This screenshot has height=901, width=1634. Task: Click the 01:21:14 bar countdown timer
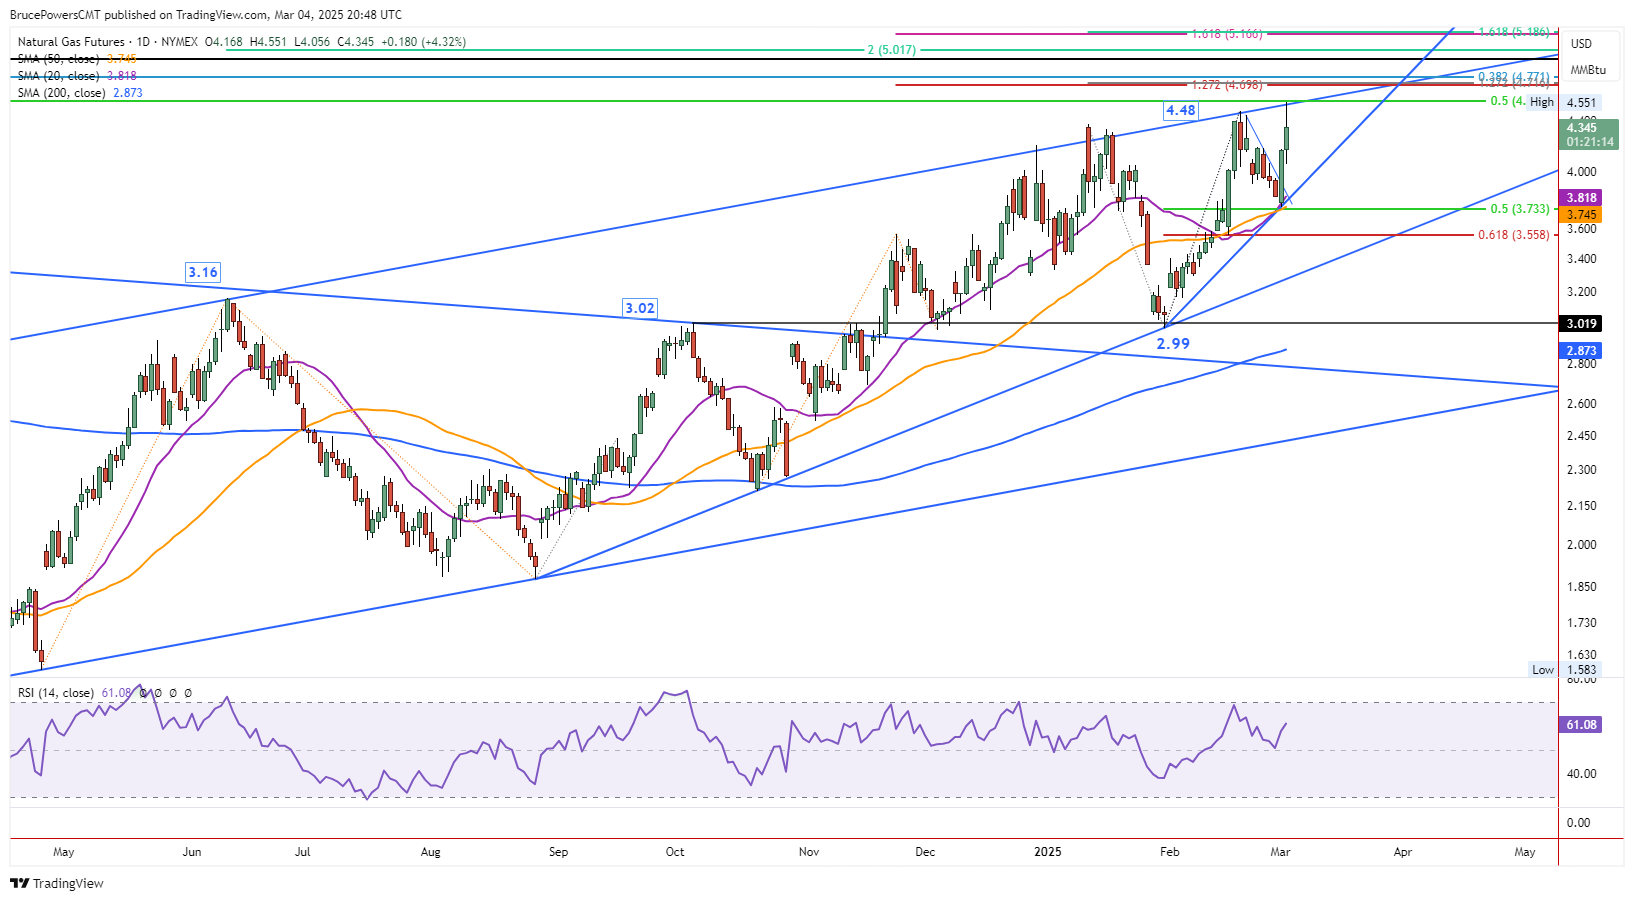point(1589,142)
